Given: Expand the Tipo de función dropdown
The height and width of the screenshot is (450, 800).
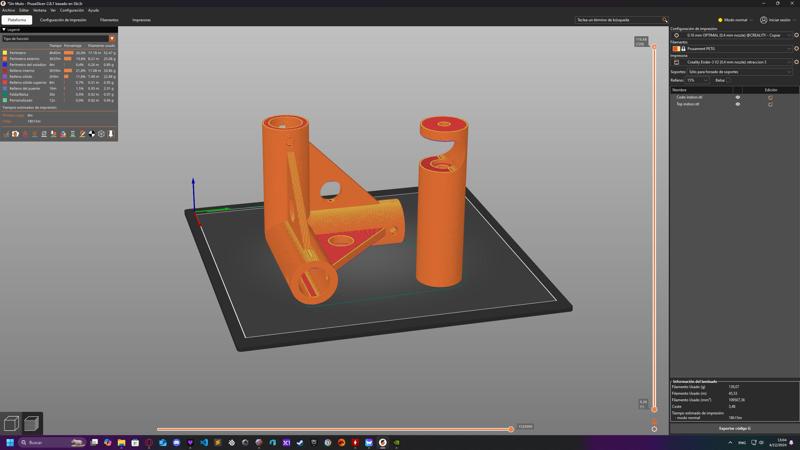Looking at the screenshot, I should pos(58,38).
